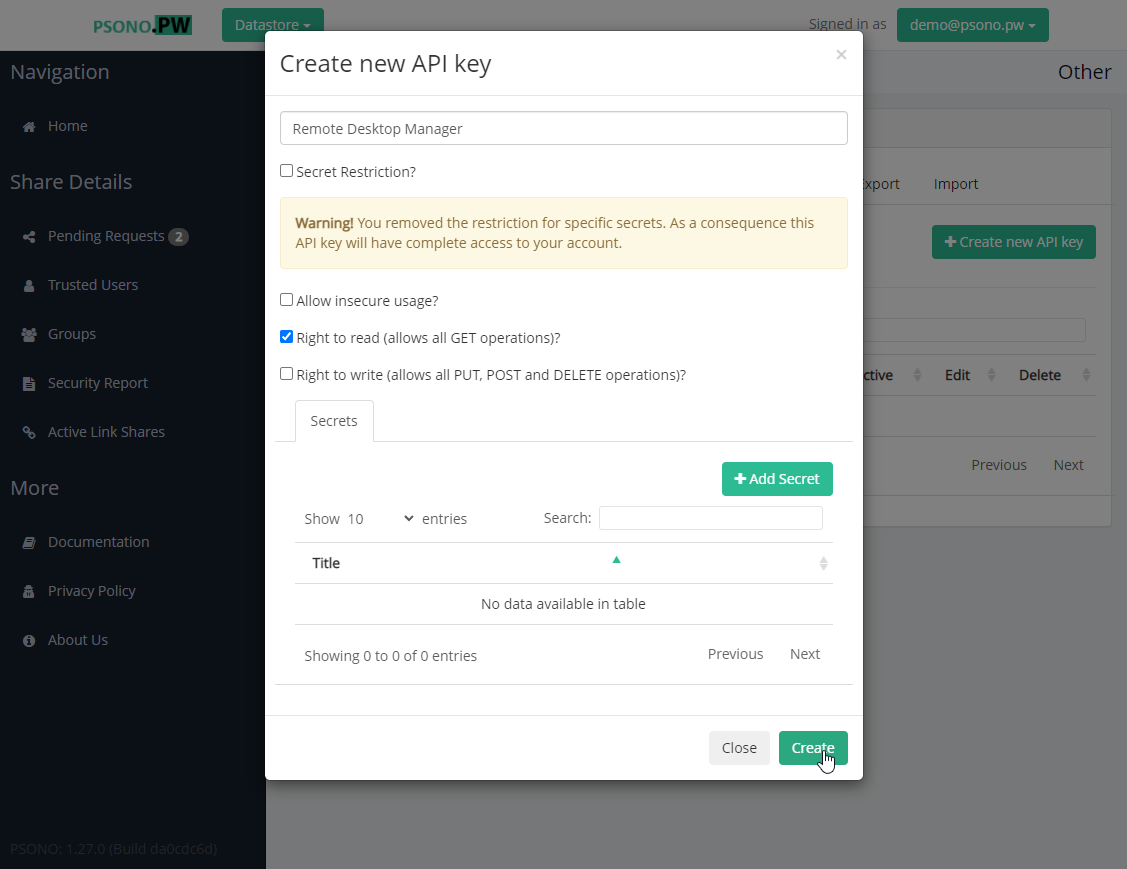The image size is (1127, 869).
Task: Open the About Us page
Action: pyautogui.click(x=76, y=639)
